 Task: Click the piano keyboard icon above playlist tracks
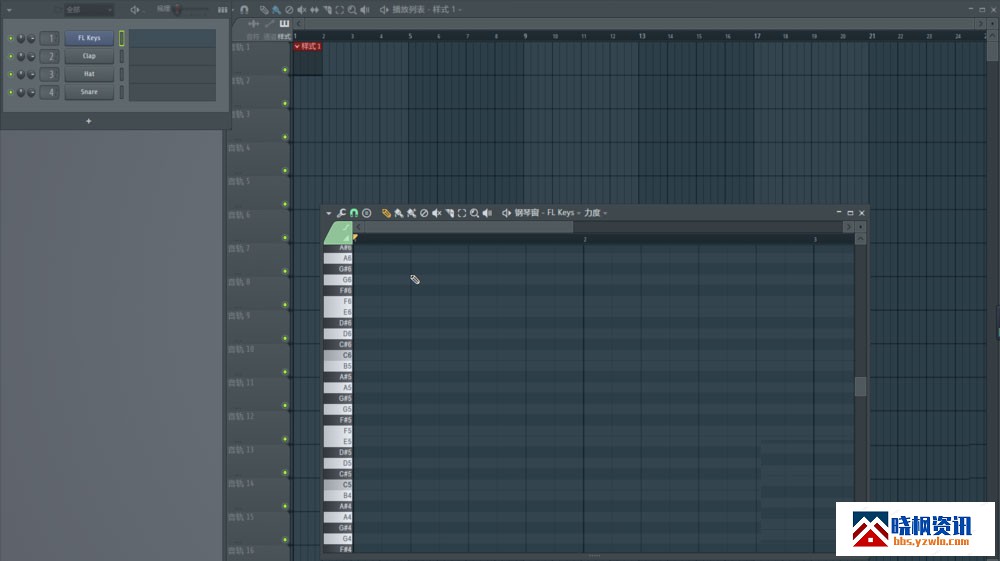click(284, 24)
